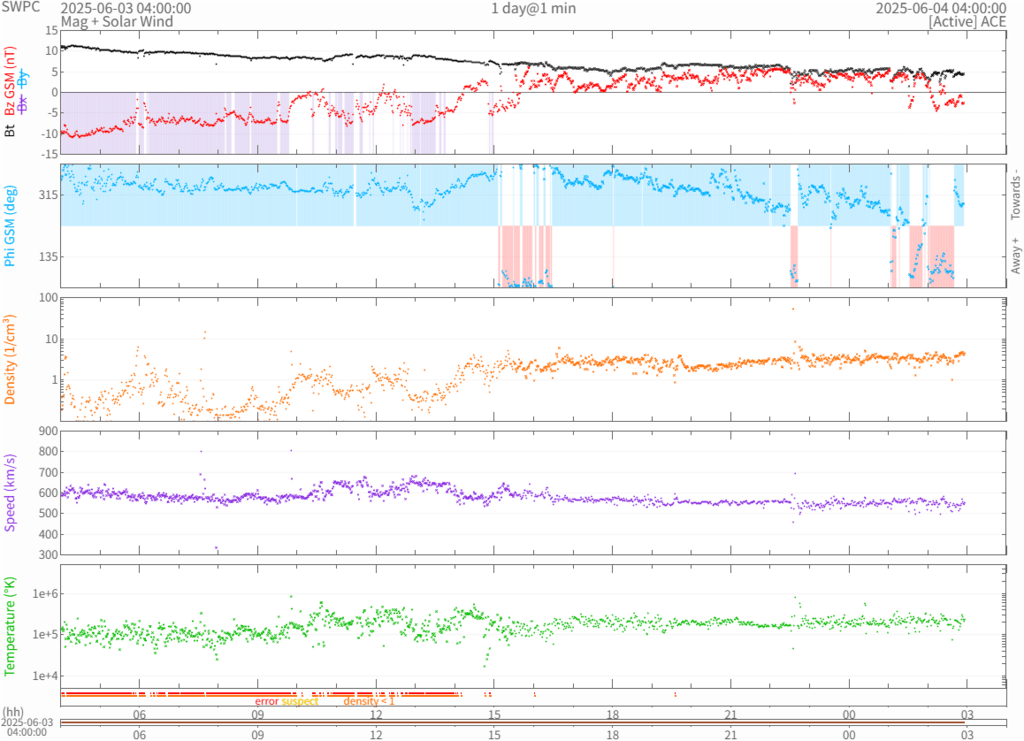Image resolution: width=1024 pixels, height=741 pixels.
Task: Open the '1 day@1 min' time span selector
Action: click(x=533, y=8)
